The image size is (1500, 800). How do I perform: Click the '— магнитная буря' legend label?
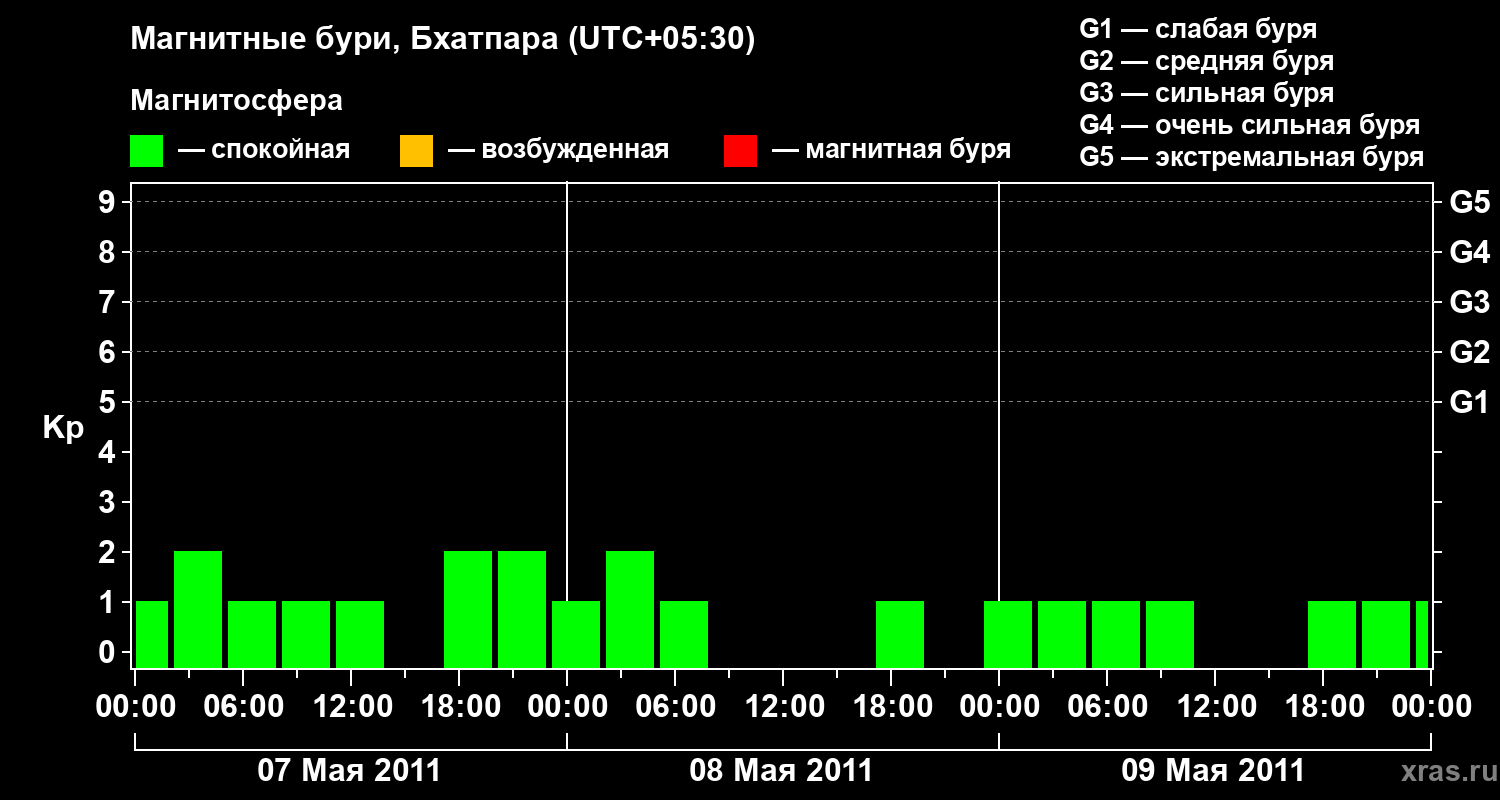point(892,150)
